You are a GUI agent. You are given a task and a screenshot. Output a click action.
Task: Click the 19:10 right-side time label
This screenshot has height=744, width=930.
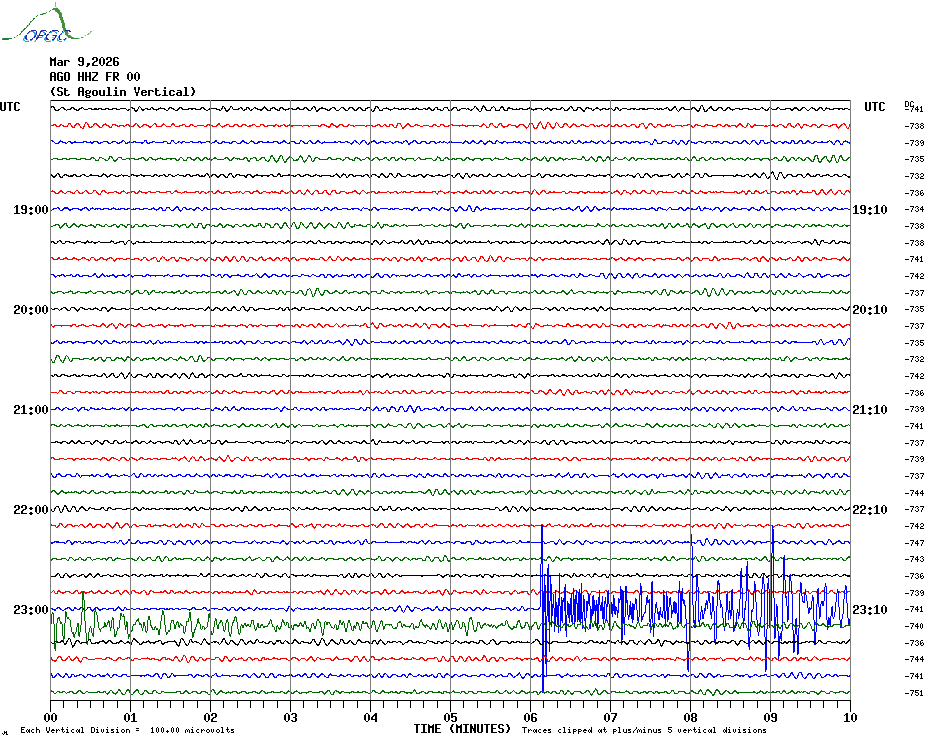870,210
